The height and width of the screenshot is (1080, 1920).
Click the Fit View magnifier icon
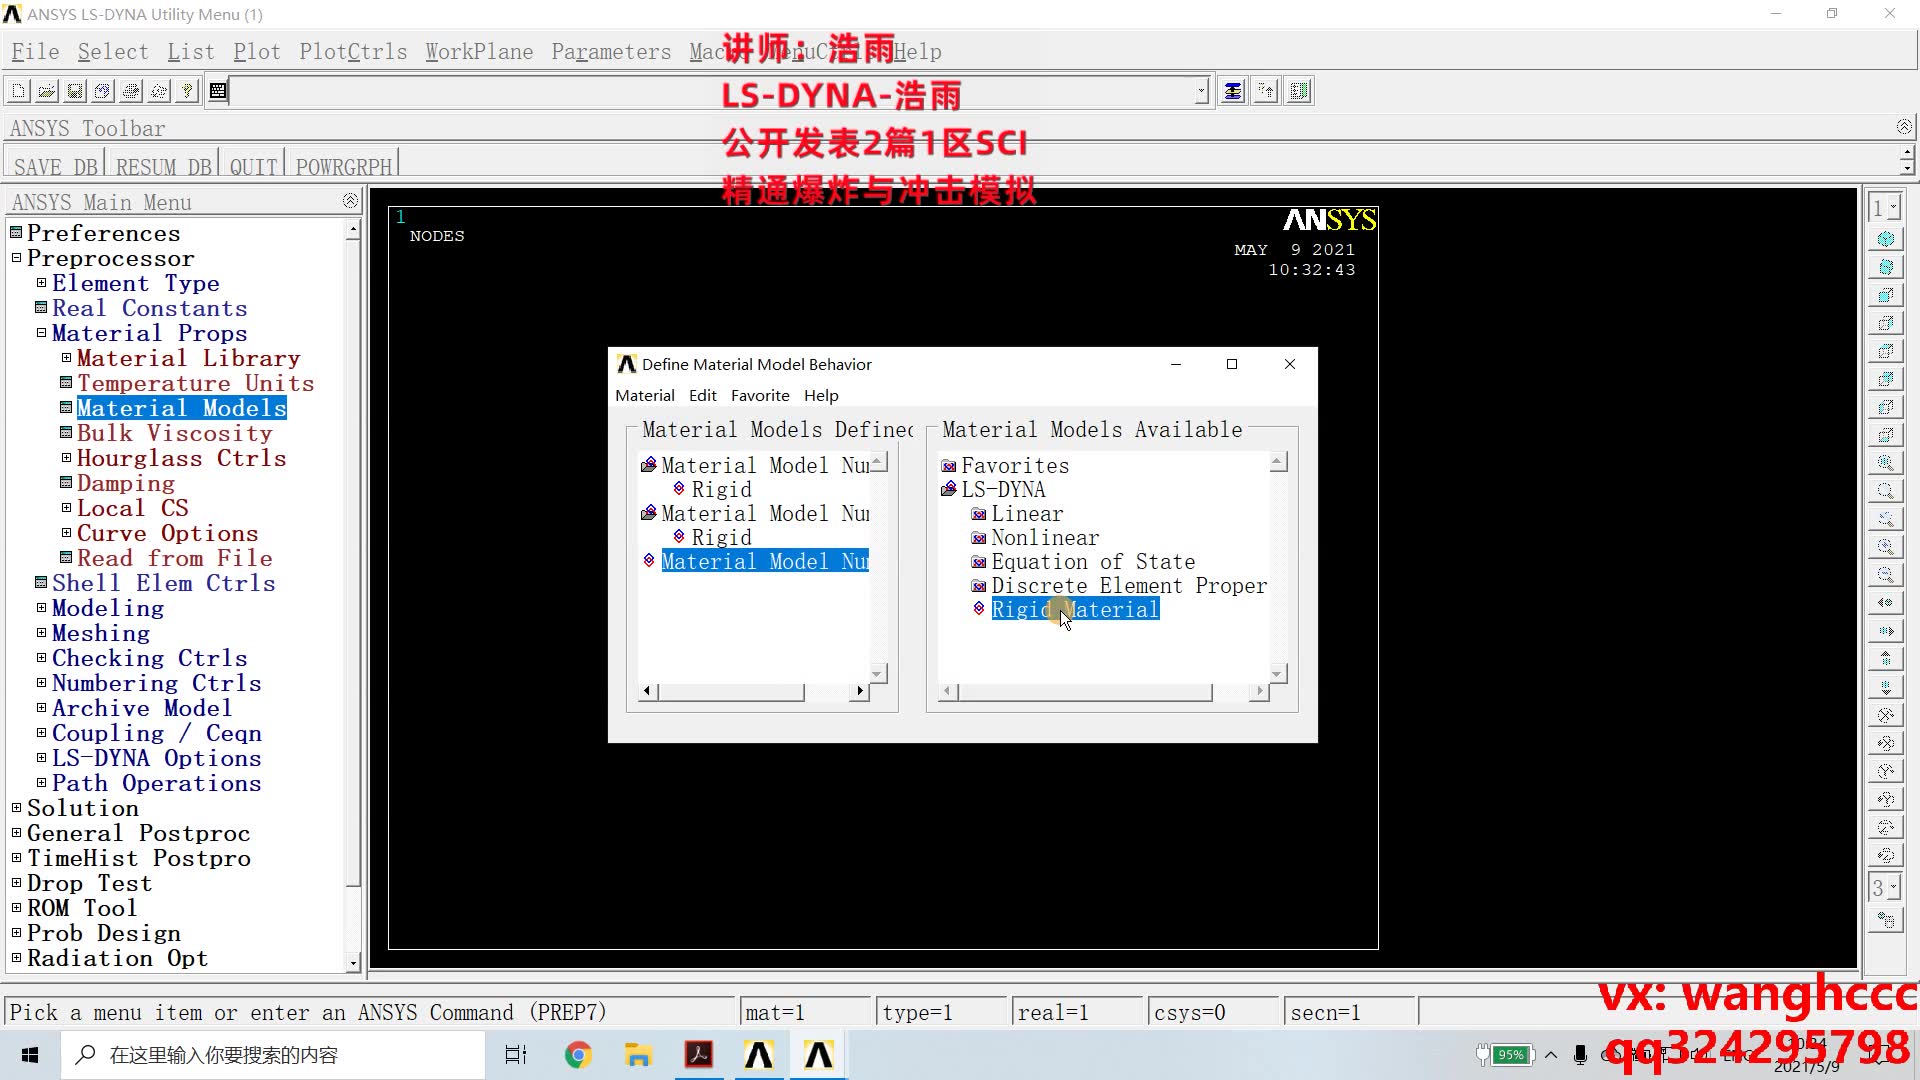coord(1885,463)
